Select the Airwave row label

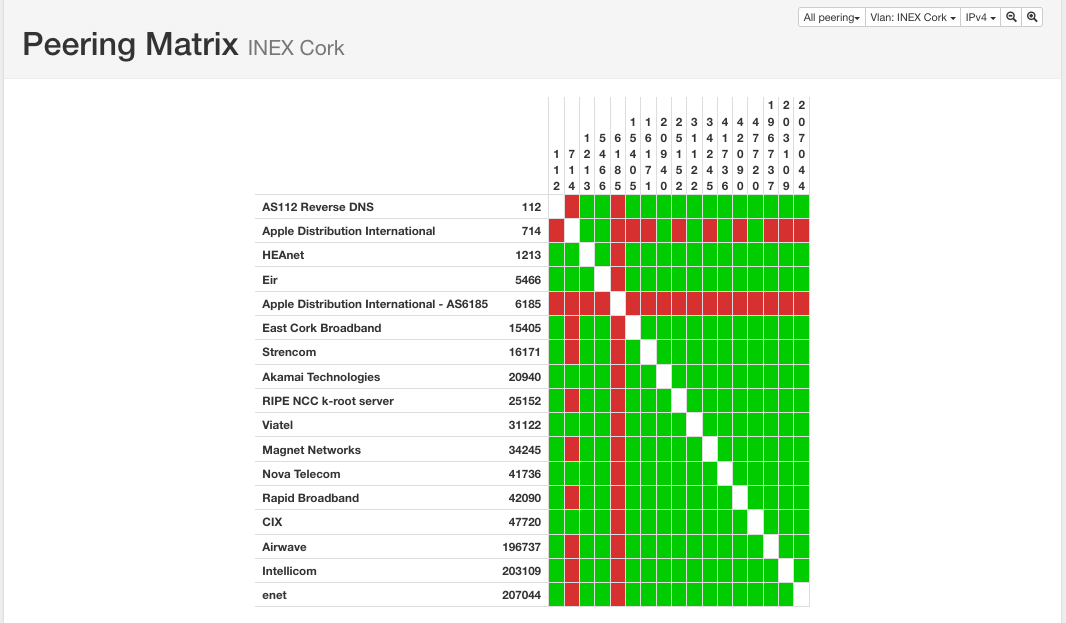pyautogui.click(x=284, y=547)
